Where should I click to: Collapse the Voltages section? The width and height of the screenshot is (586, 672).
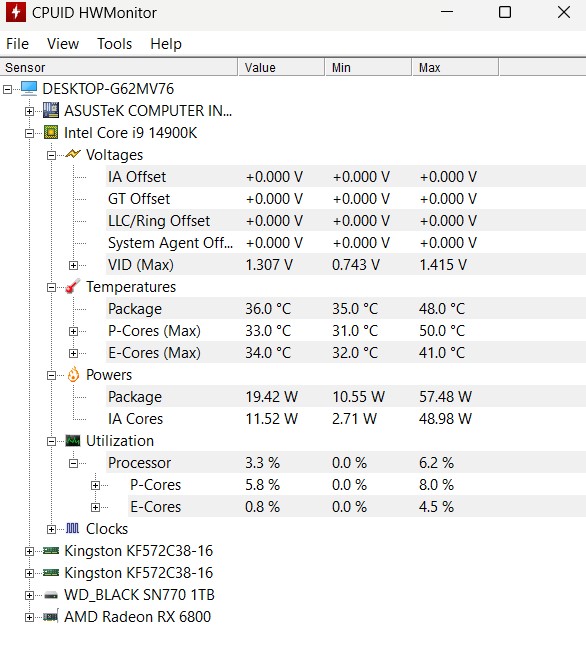[x=51, y=155]
